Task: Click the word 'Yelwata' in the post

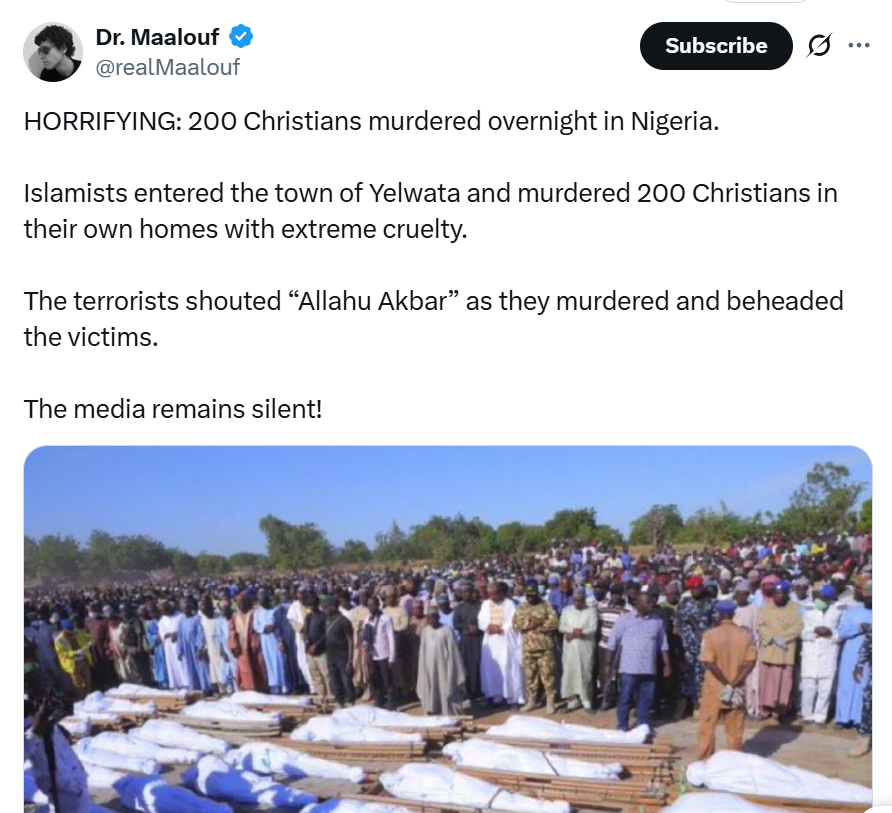Action: pyautogui.click(x=414, y=193)
